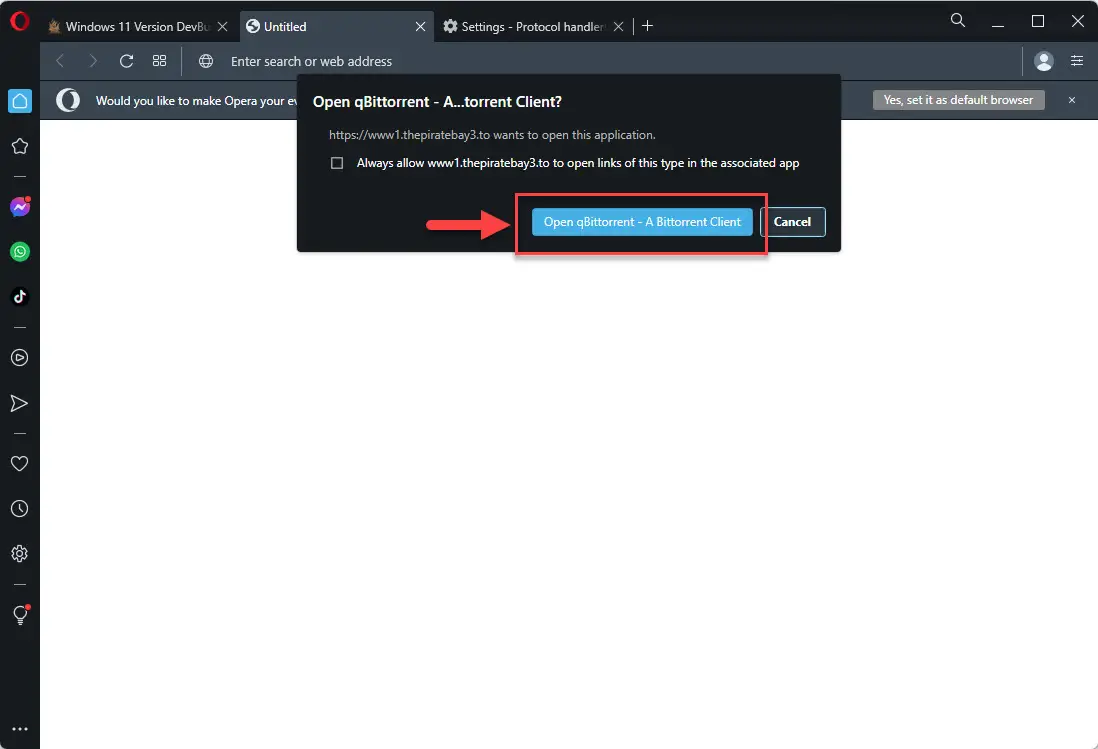
Task: Open the History clock icon
Action: point(20,509)
